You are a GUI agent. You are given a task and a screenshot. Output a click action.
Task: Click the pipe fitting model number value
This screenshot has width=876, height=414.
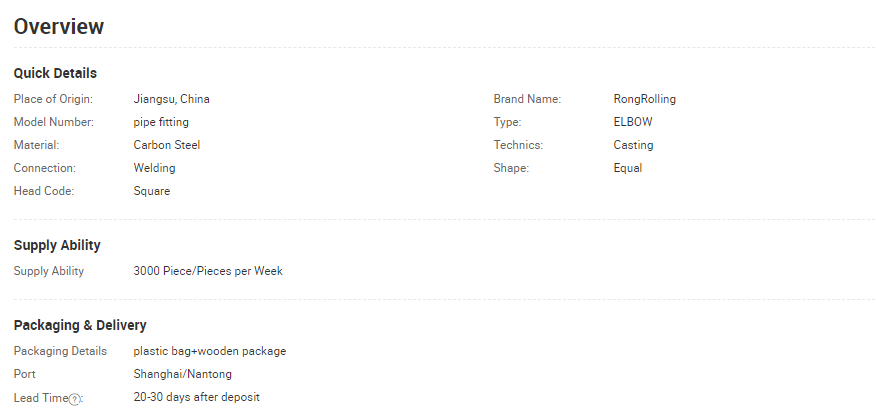point(161,122)
